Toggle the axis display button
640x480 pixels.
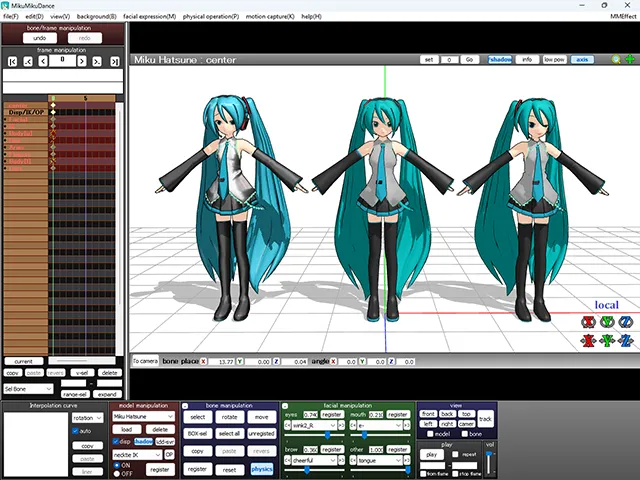(582, 60)
